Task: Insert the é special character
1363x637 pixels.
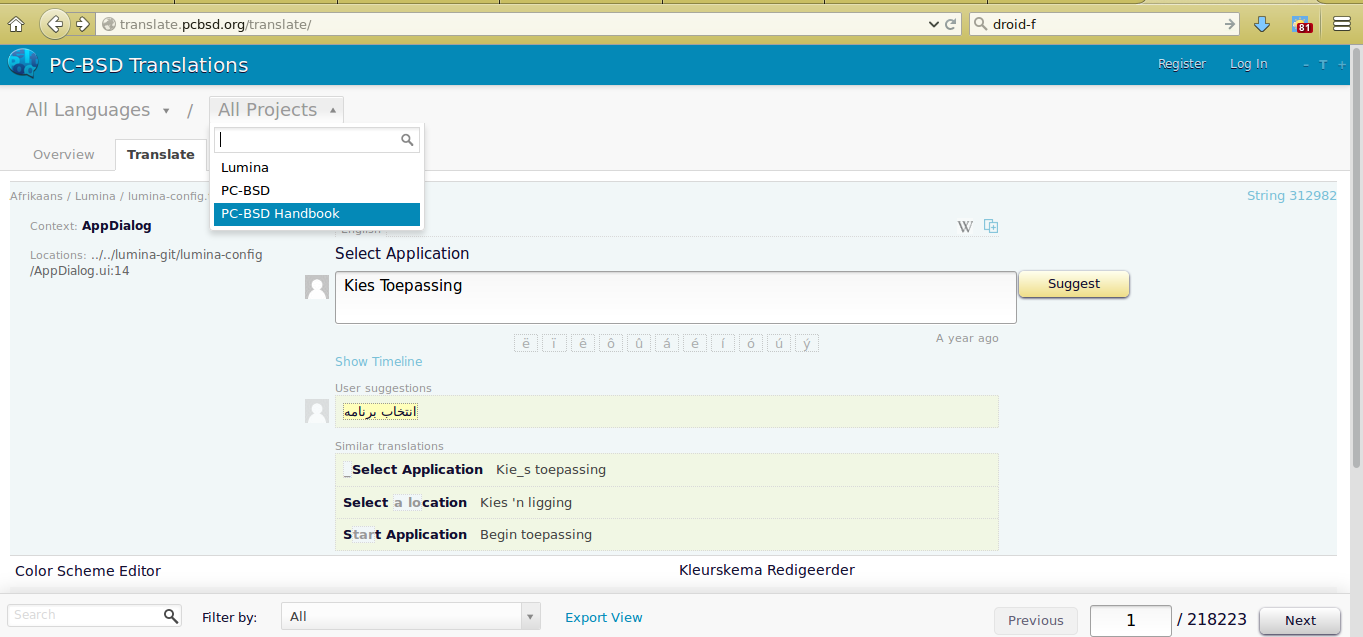Action: coord(695,344)
